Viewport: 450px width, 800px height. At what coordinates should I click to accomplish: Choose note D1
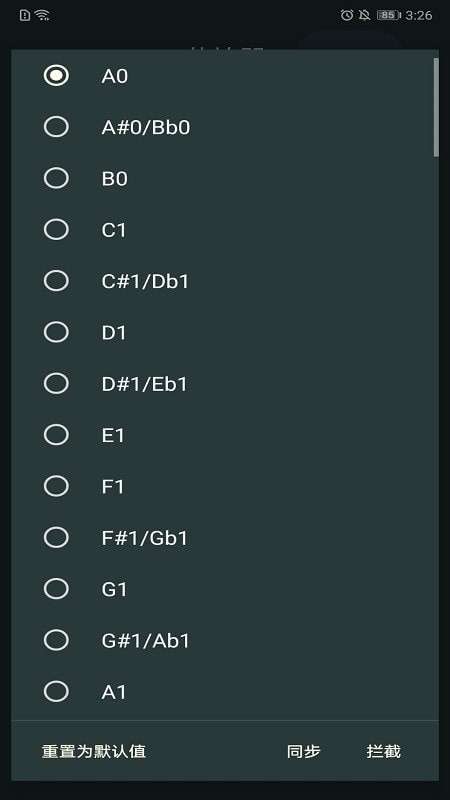tap(56, 332)
